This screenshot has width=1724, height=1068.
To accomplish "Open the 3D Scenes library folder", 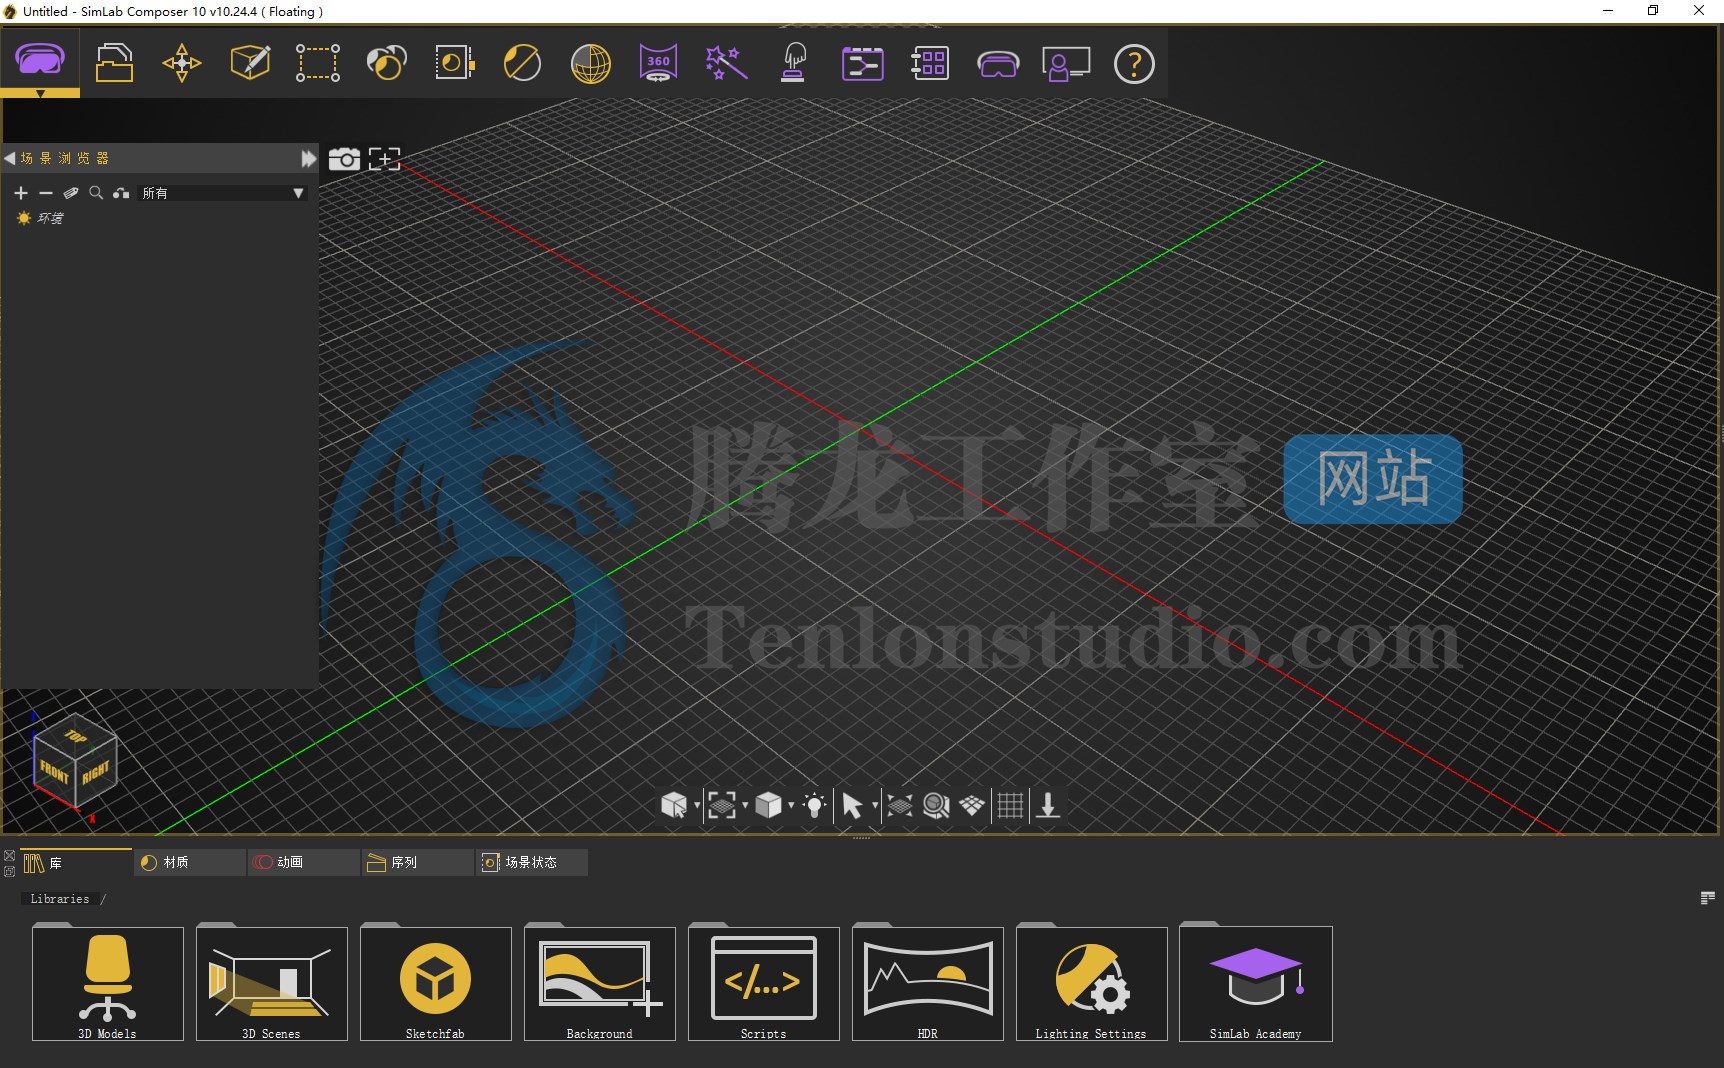I will coord(272,983).
